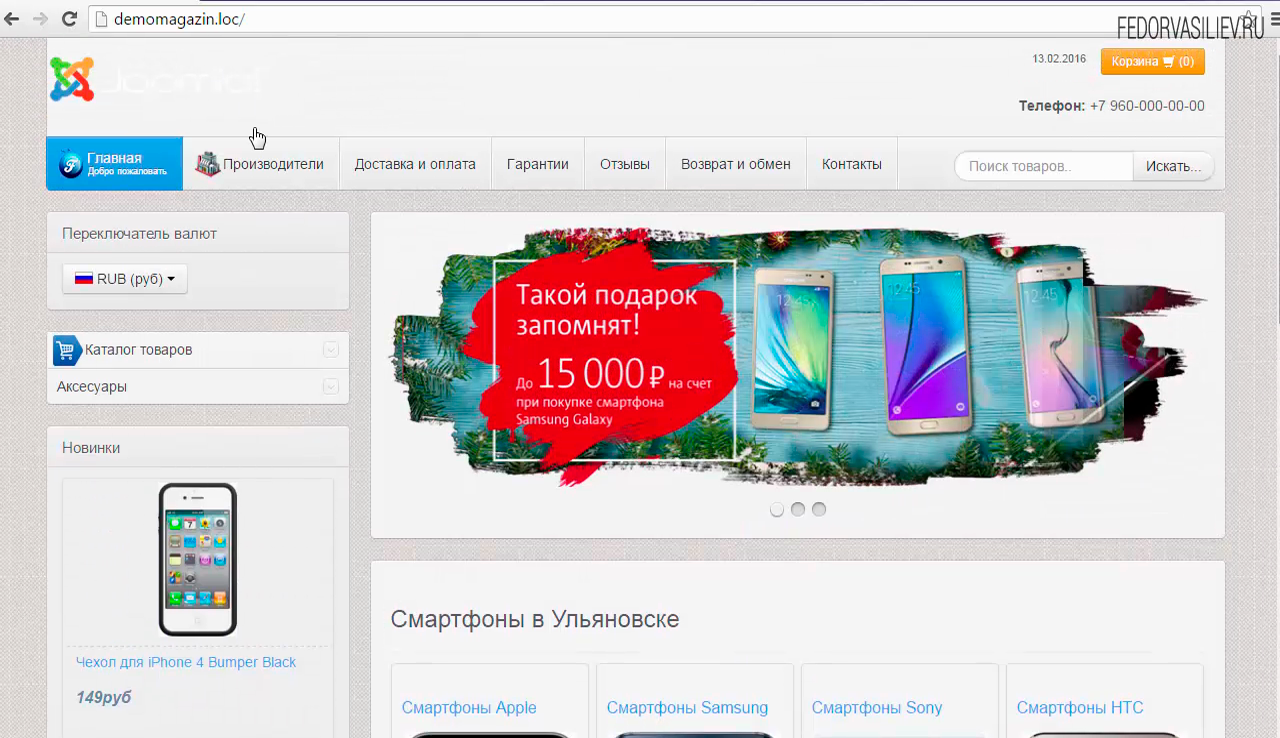Screen dimensions: 1280x738
Task: Open the Смартфоны Samsung category
Action: pyautogui.click(x=687, y=708)
